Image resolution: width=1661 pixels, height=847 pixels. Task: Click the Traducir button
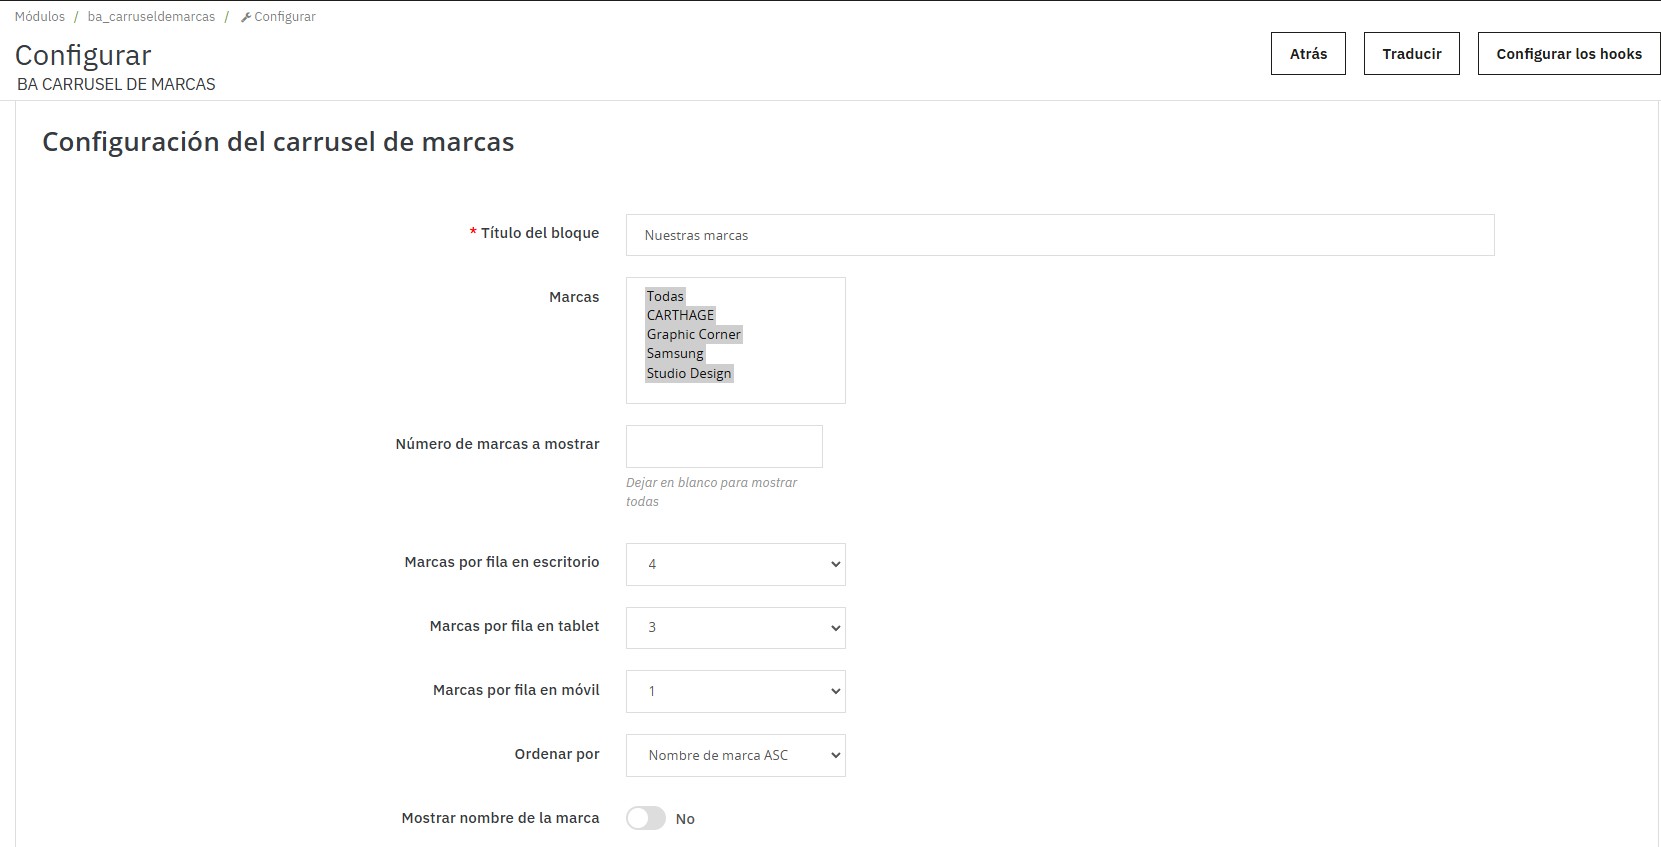click(1411, 54)
